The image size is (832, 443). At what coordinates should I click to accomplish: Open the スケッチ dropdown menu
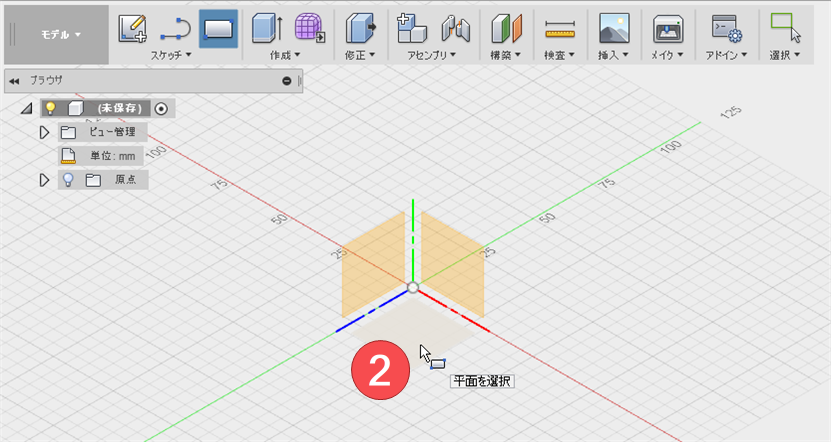171,55
